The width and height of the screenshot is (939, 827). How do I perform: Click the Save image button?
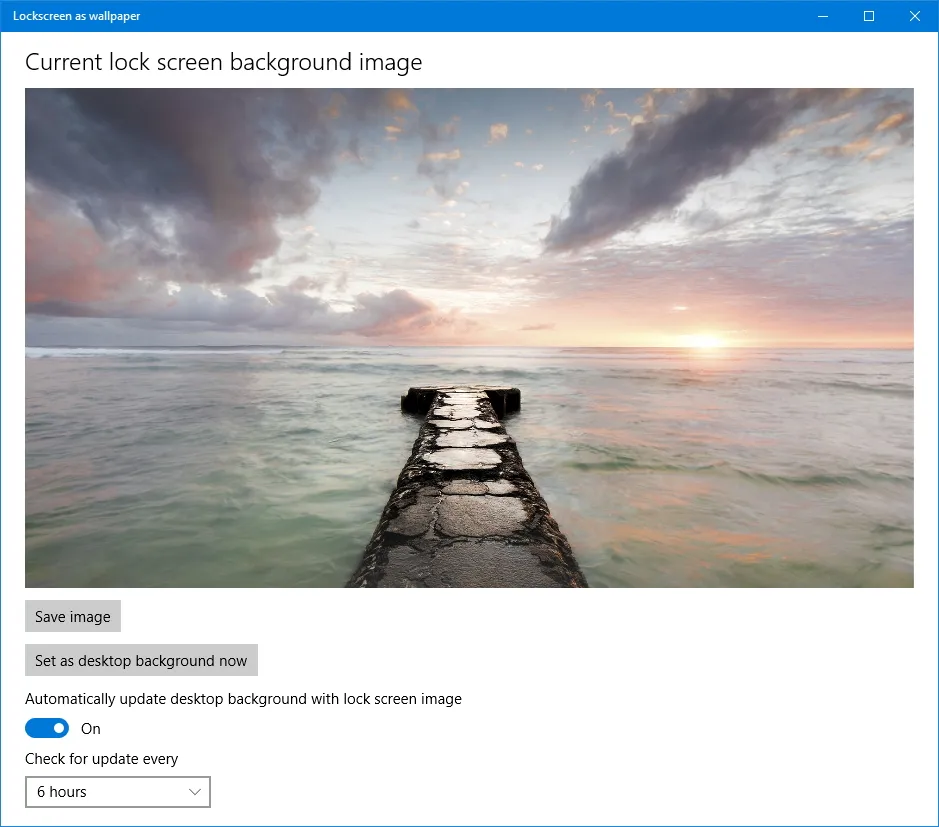point(72,616)
